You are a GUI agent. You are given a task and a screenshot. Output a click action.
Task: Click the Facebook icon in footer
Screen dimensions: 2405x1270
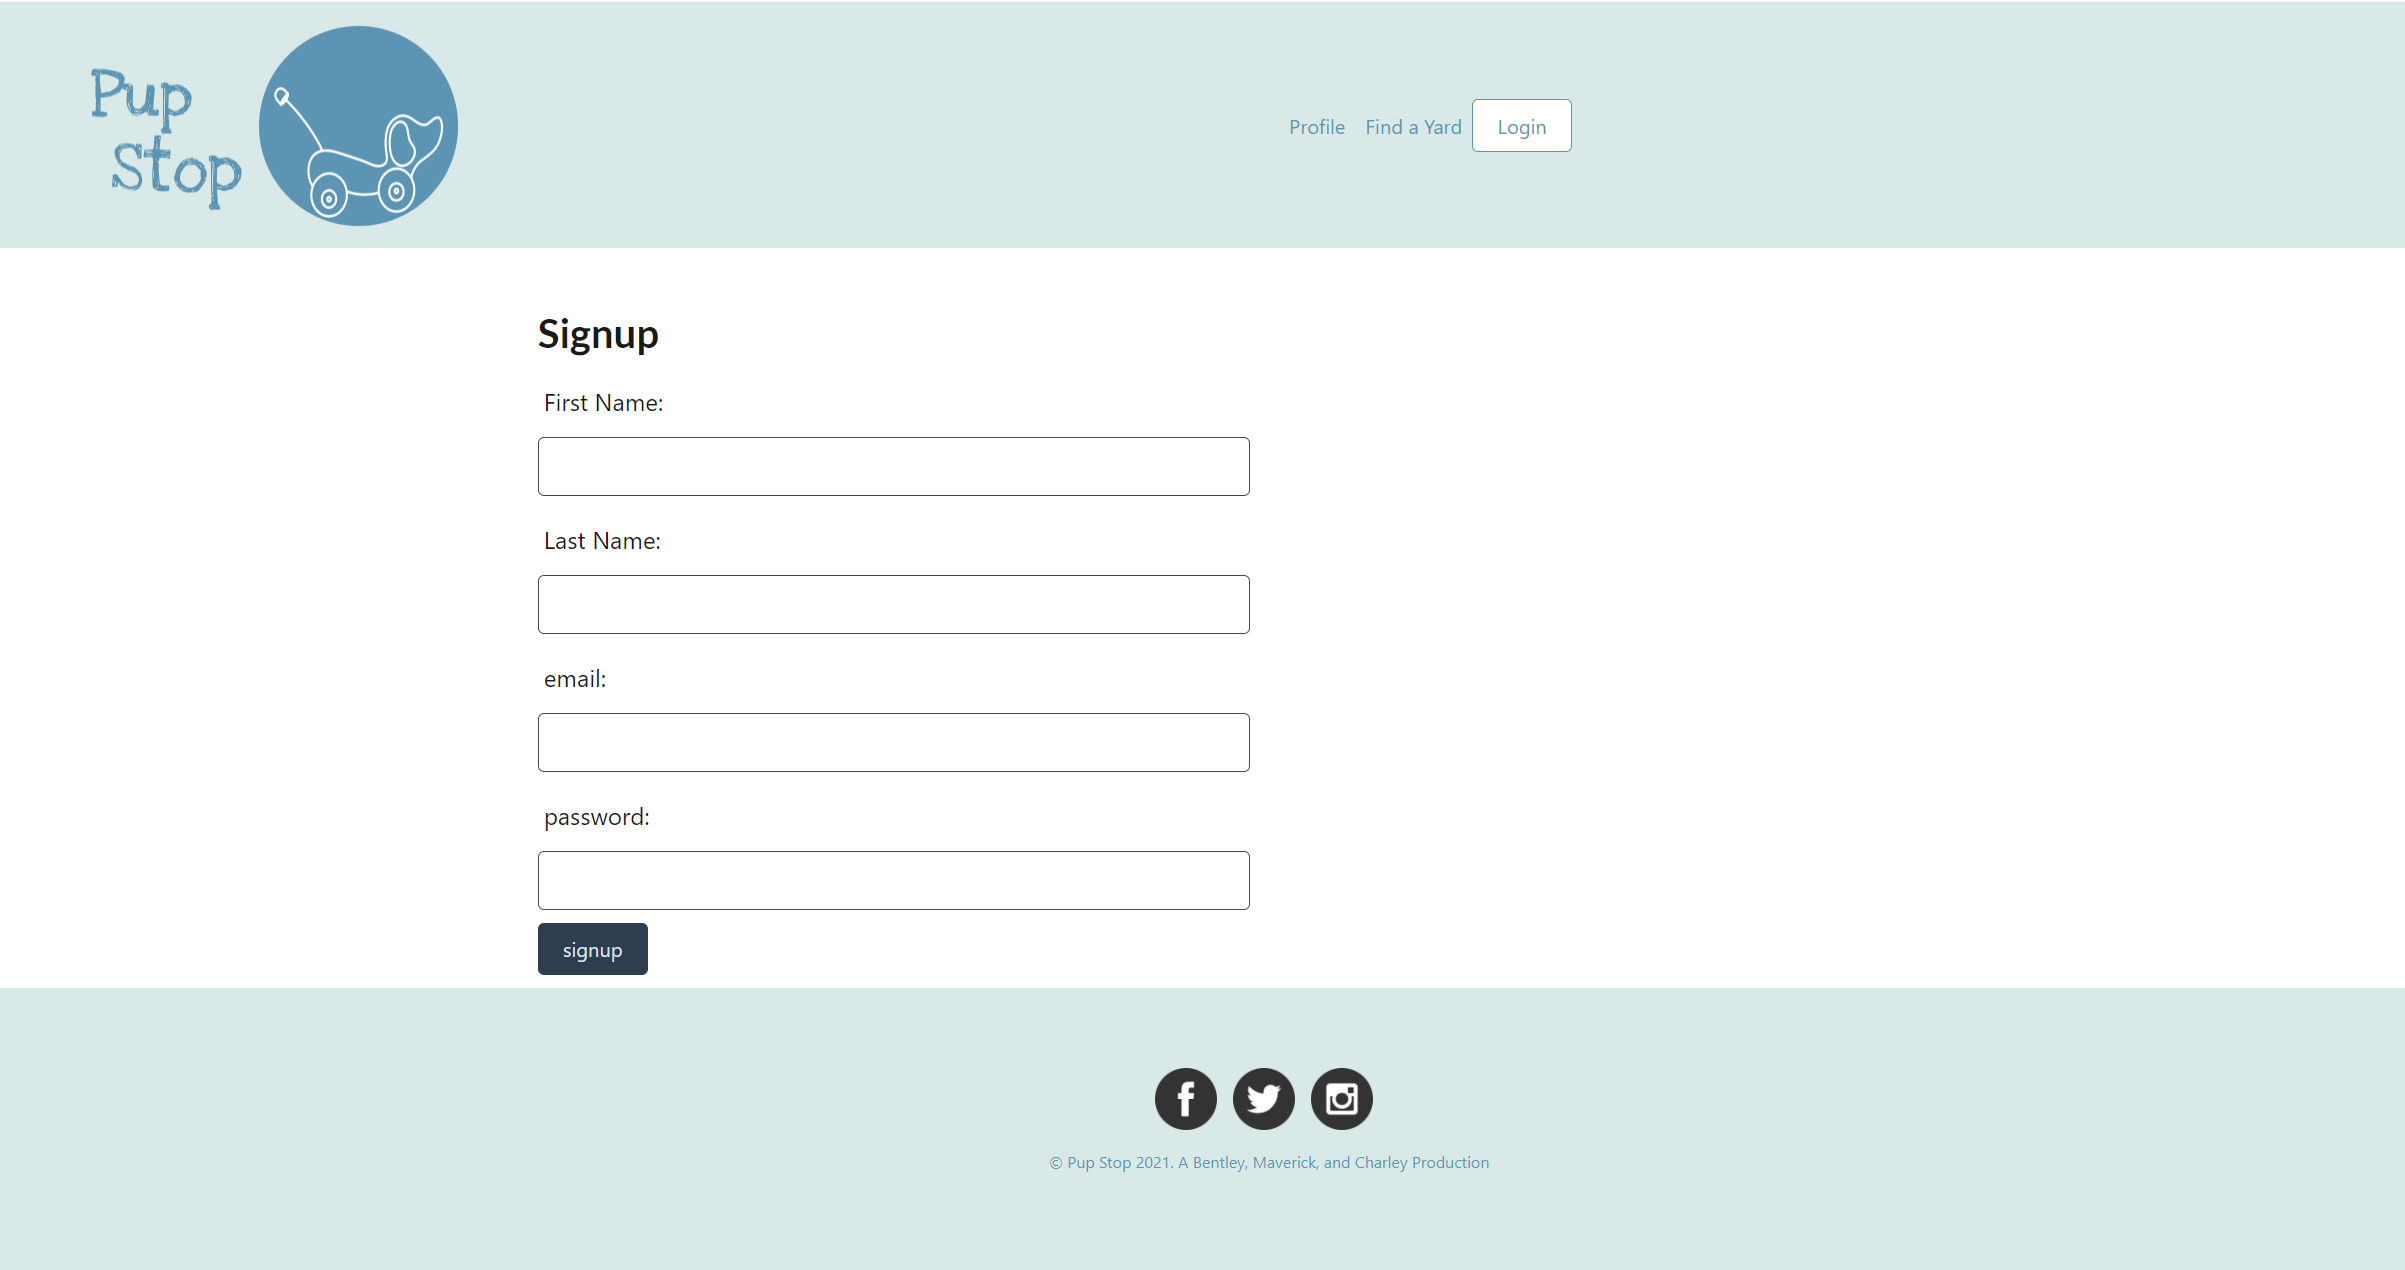[1187, 1098]
